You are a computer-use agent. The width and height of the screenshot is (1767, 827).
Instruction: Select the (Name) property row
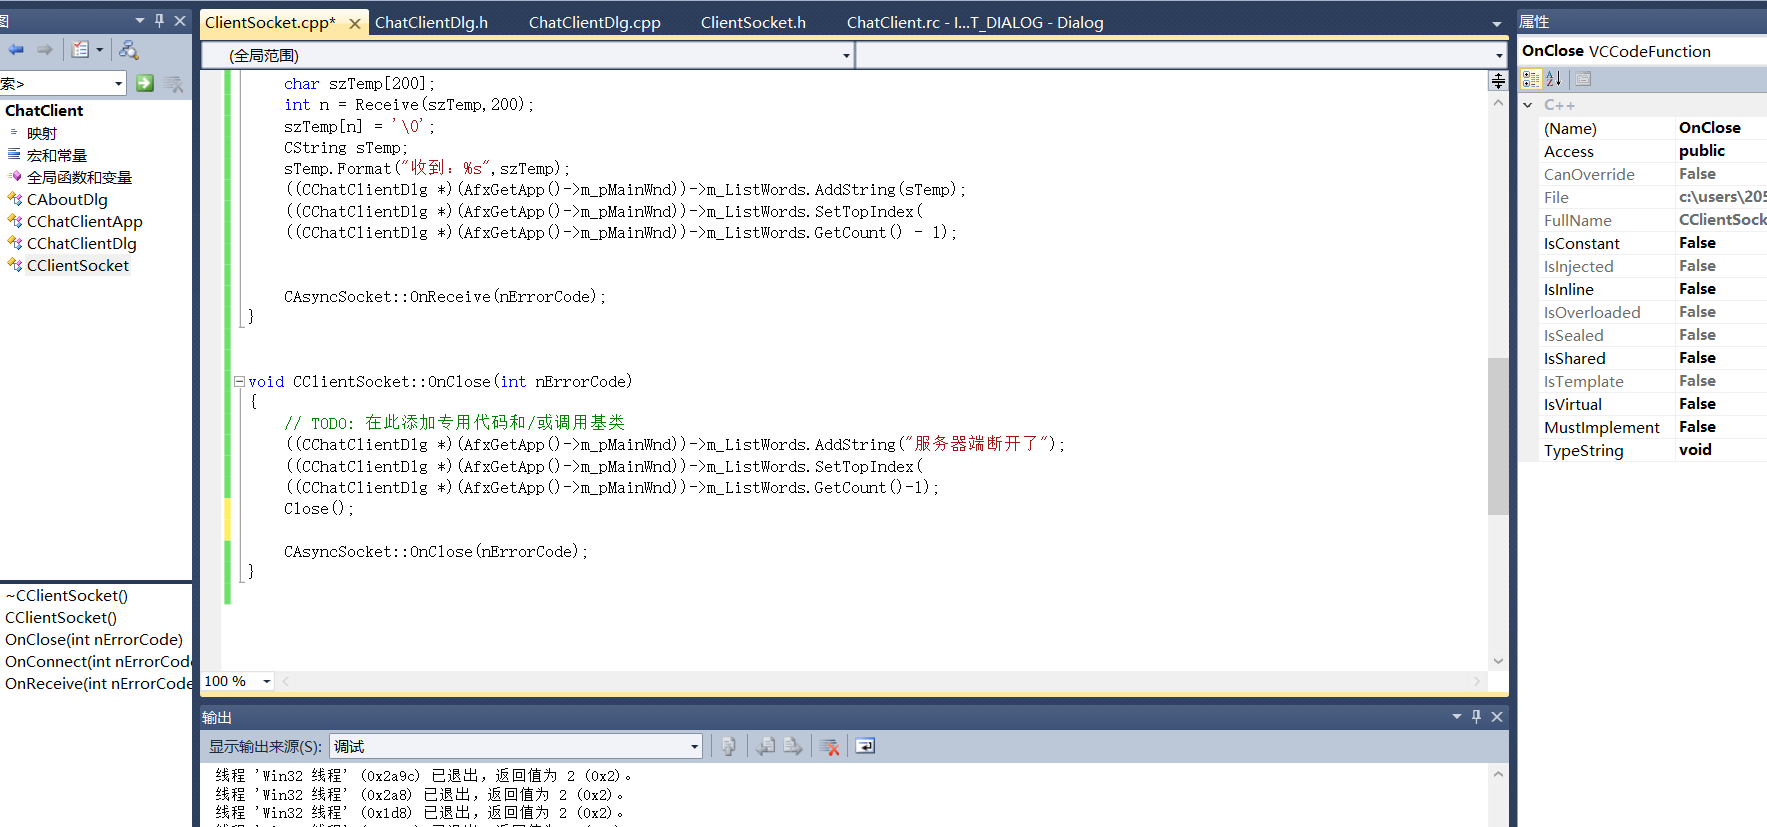[1654, 128]
